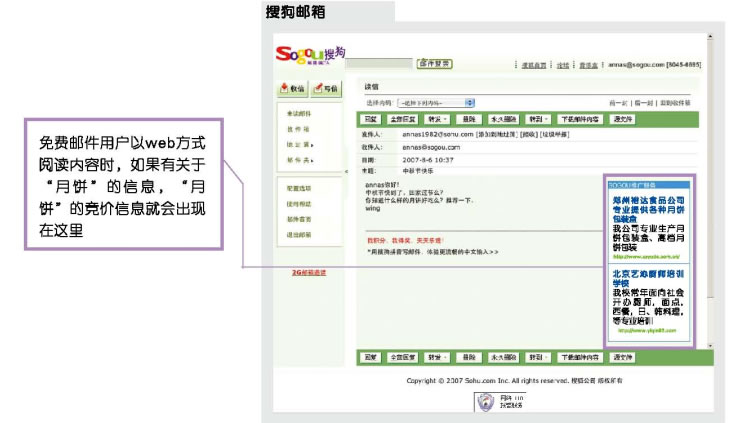The image size is (729, 423).
Task: Click [拒收] next to the sender
Action: coord(529,134)
